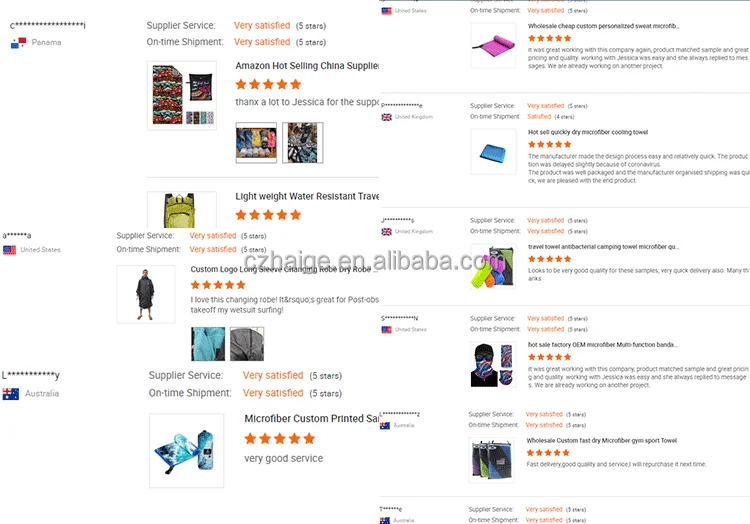Click the five-star rating under Amazon Hot Selling

point(268,85)
